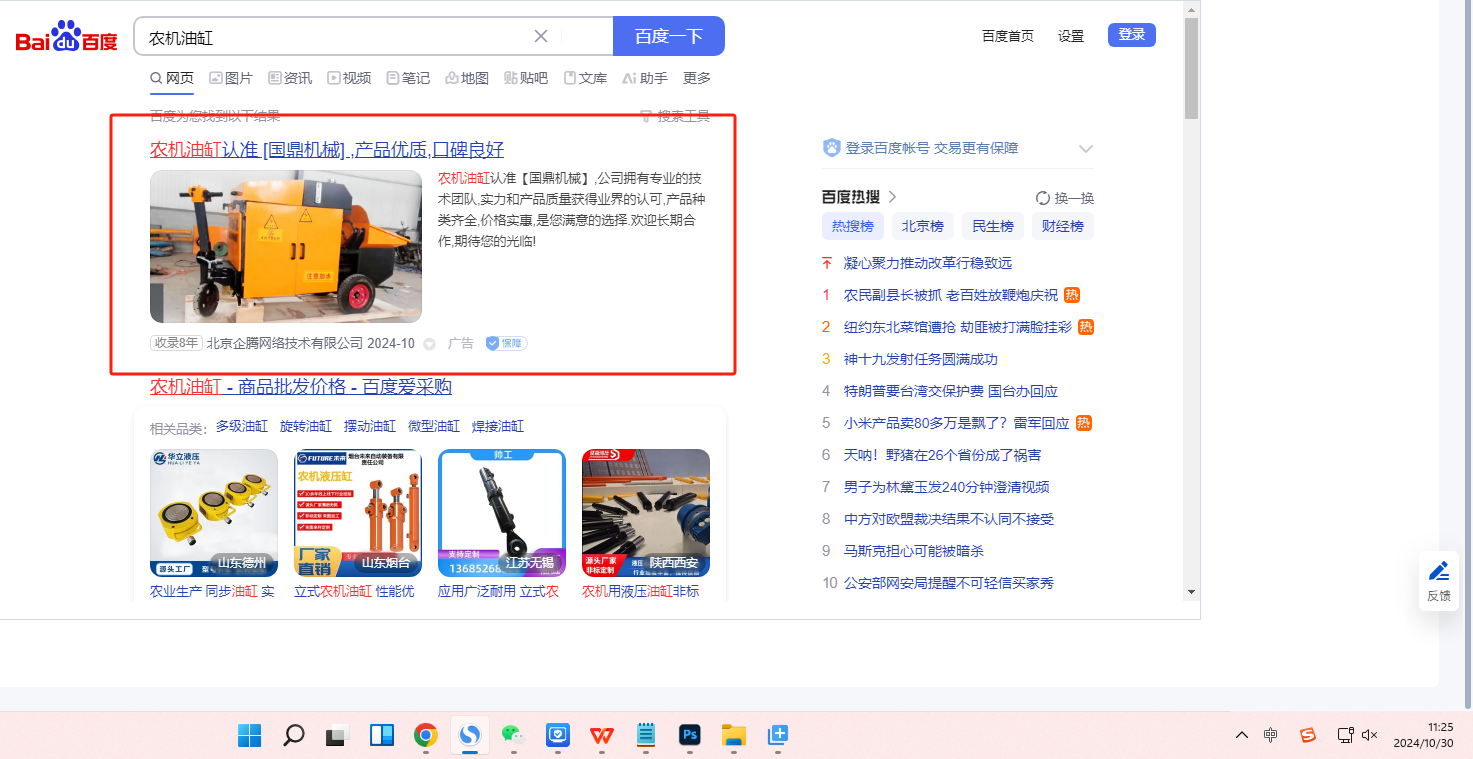1473x759 pixels.
Task: Click the Baidu logo
Action: pyautogui.click(x=67, y=37)
